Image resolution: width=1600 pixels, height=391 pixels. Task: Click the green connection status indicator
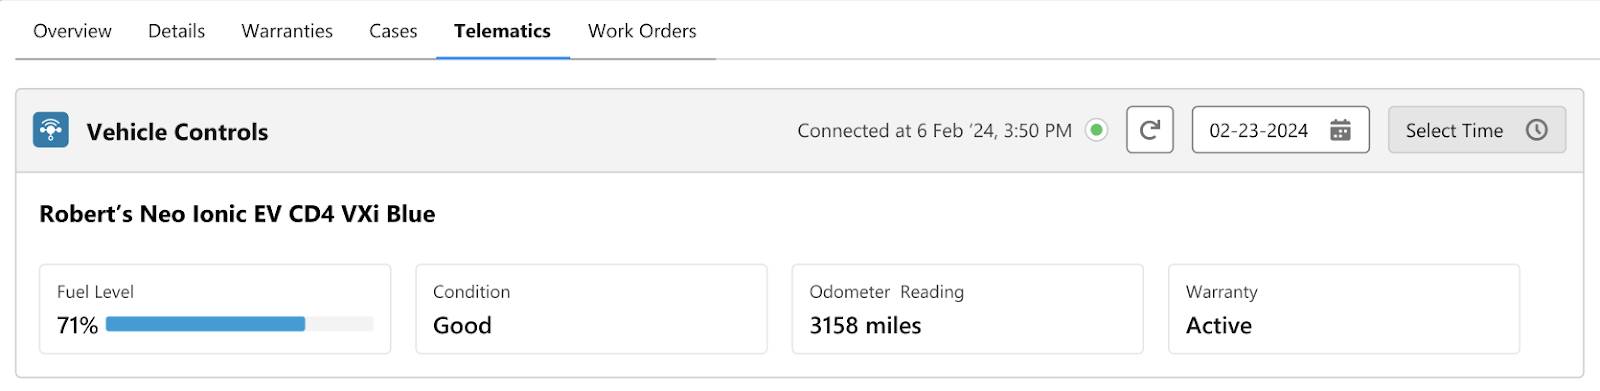click(x=1097, y=130)
